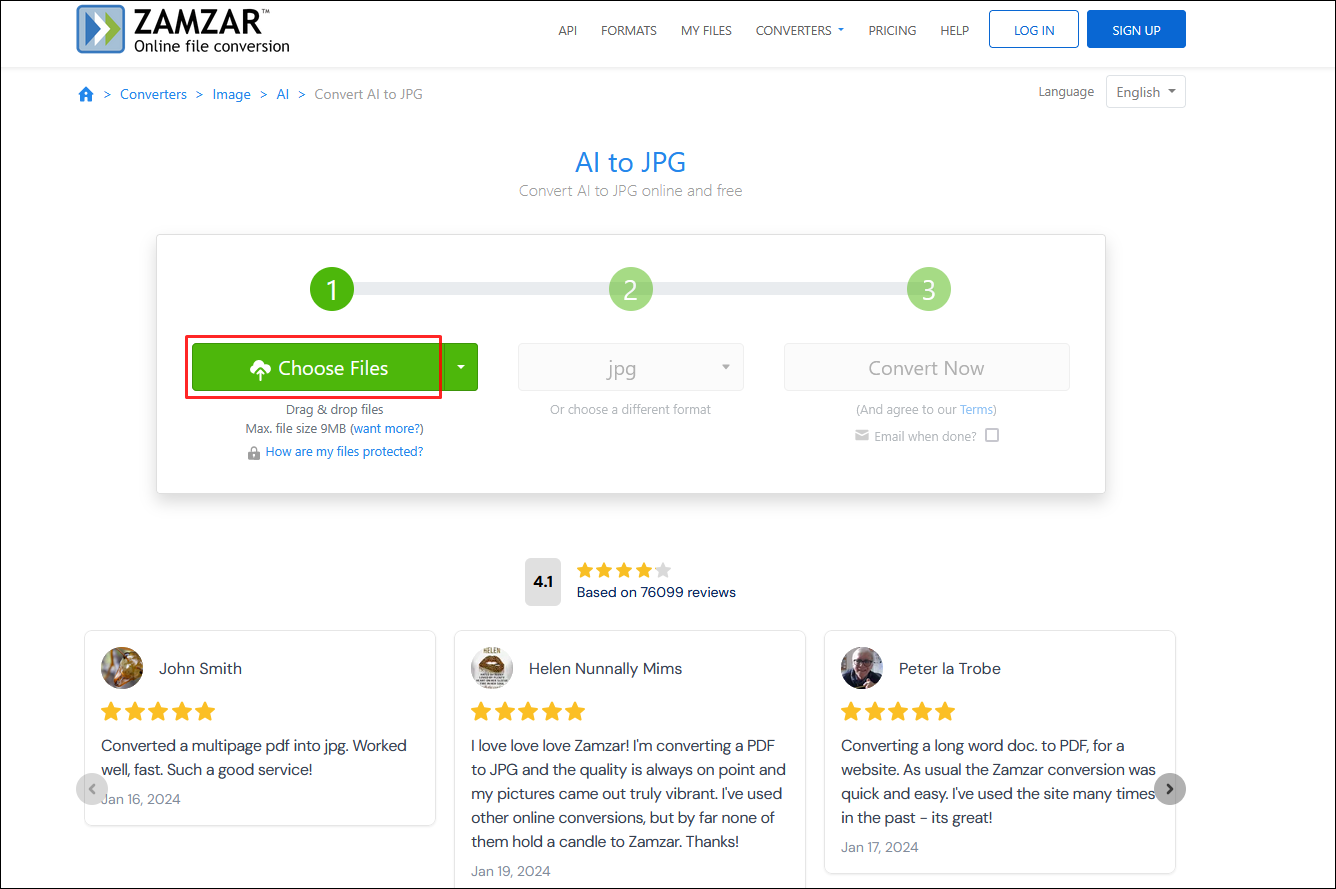
Task: Click the Jan 16, 2024 review date
Action: coord(141,799)
